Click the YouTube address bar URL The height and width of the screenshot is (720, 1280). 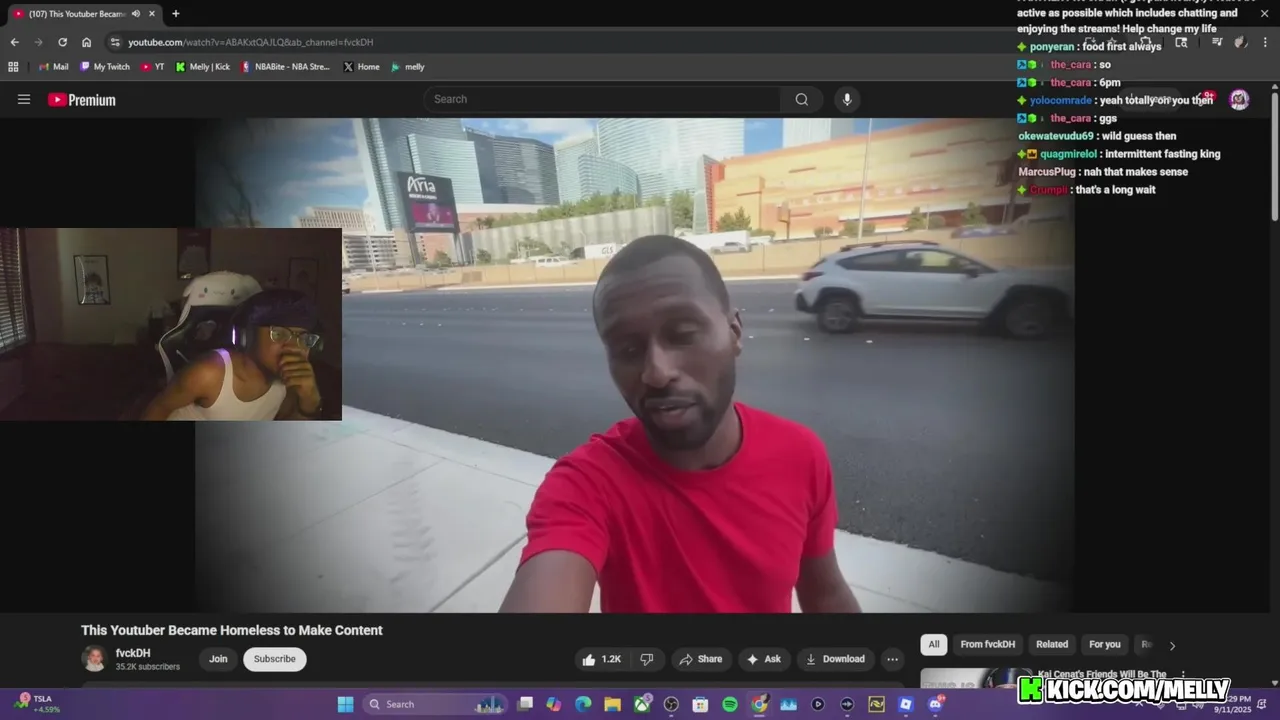click(250, 42)
